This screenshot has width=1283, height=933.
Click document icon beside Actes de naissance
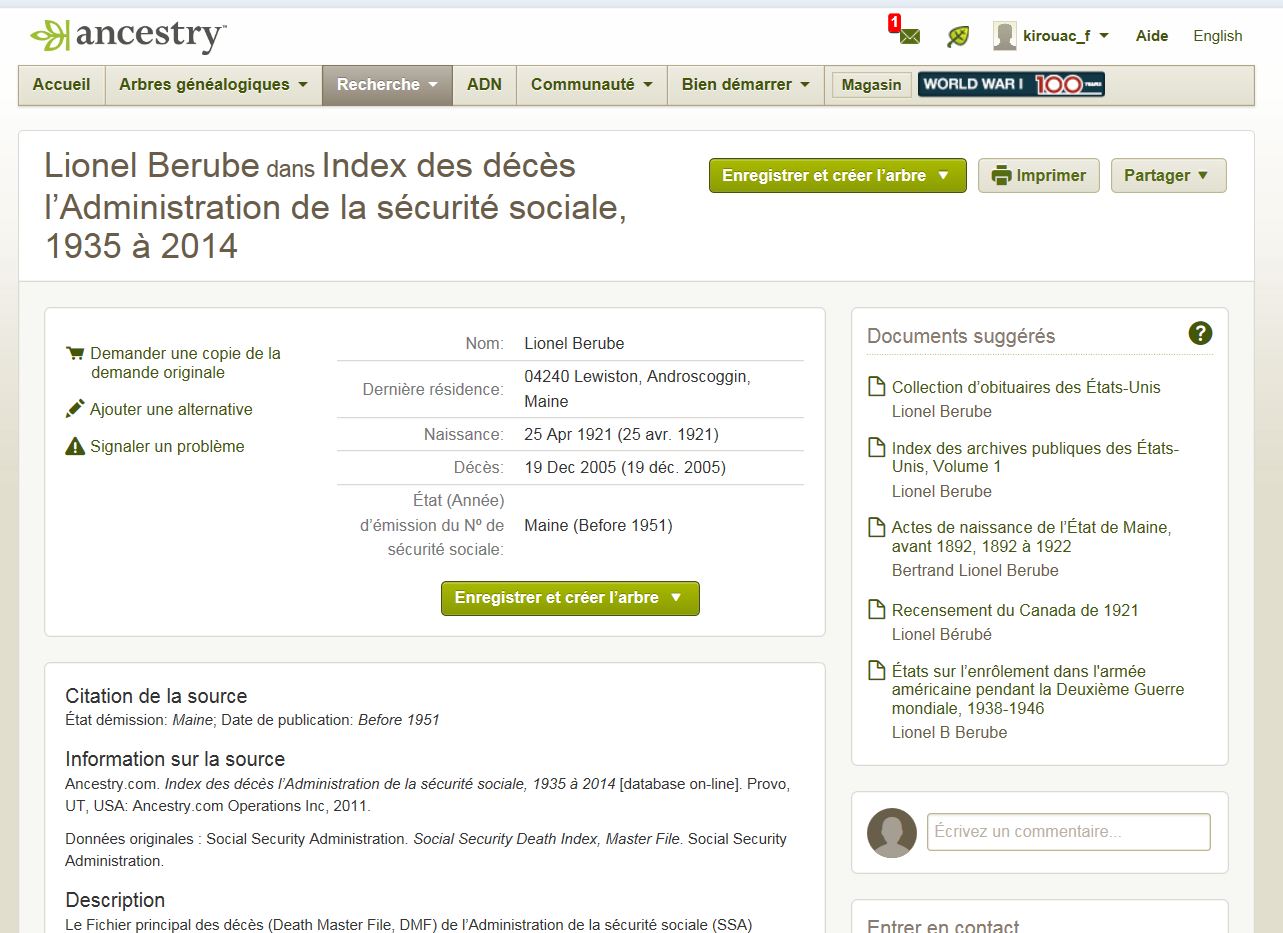[x=876, y=527]
